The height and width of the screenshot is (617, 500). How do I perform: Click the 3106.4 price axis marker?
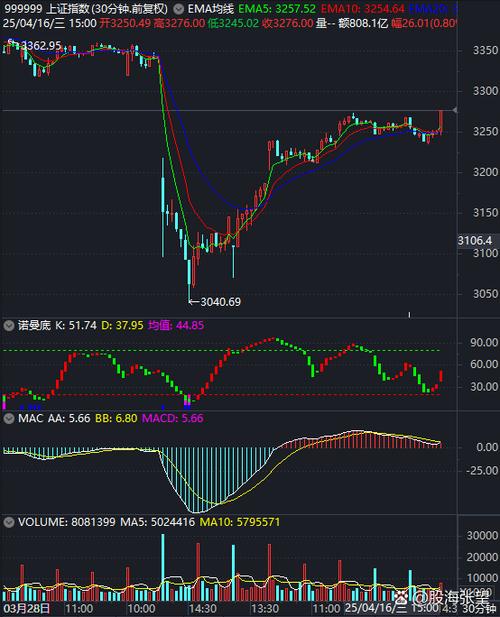pyautogui.click(x=475, y=240)
